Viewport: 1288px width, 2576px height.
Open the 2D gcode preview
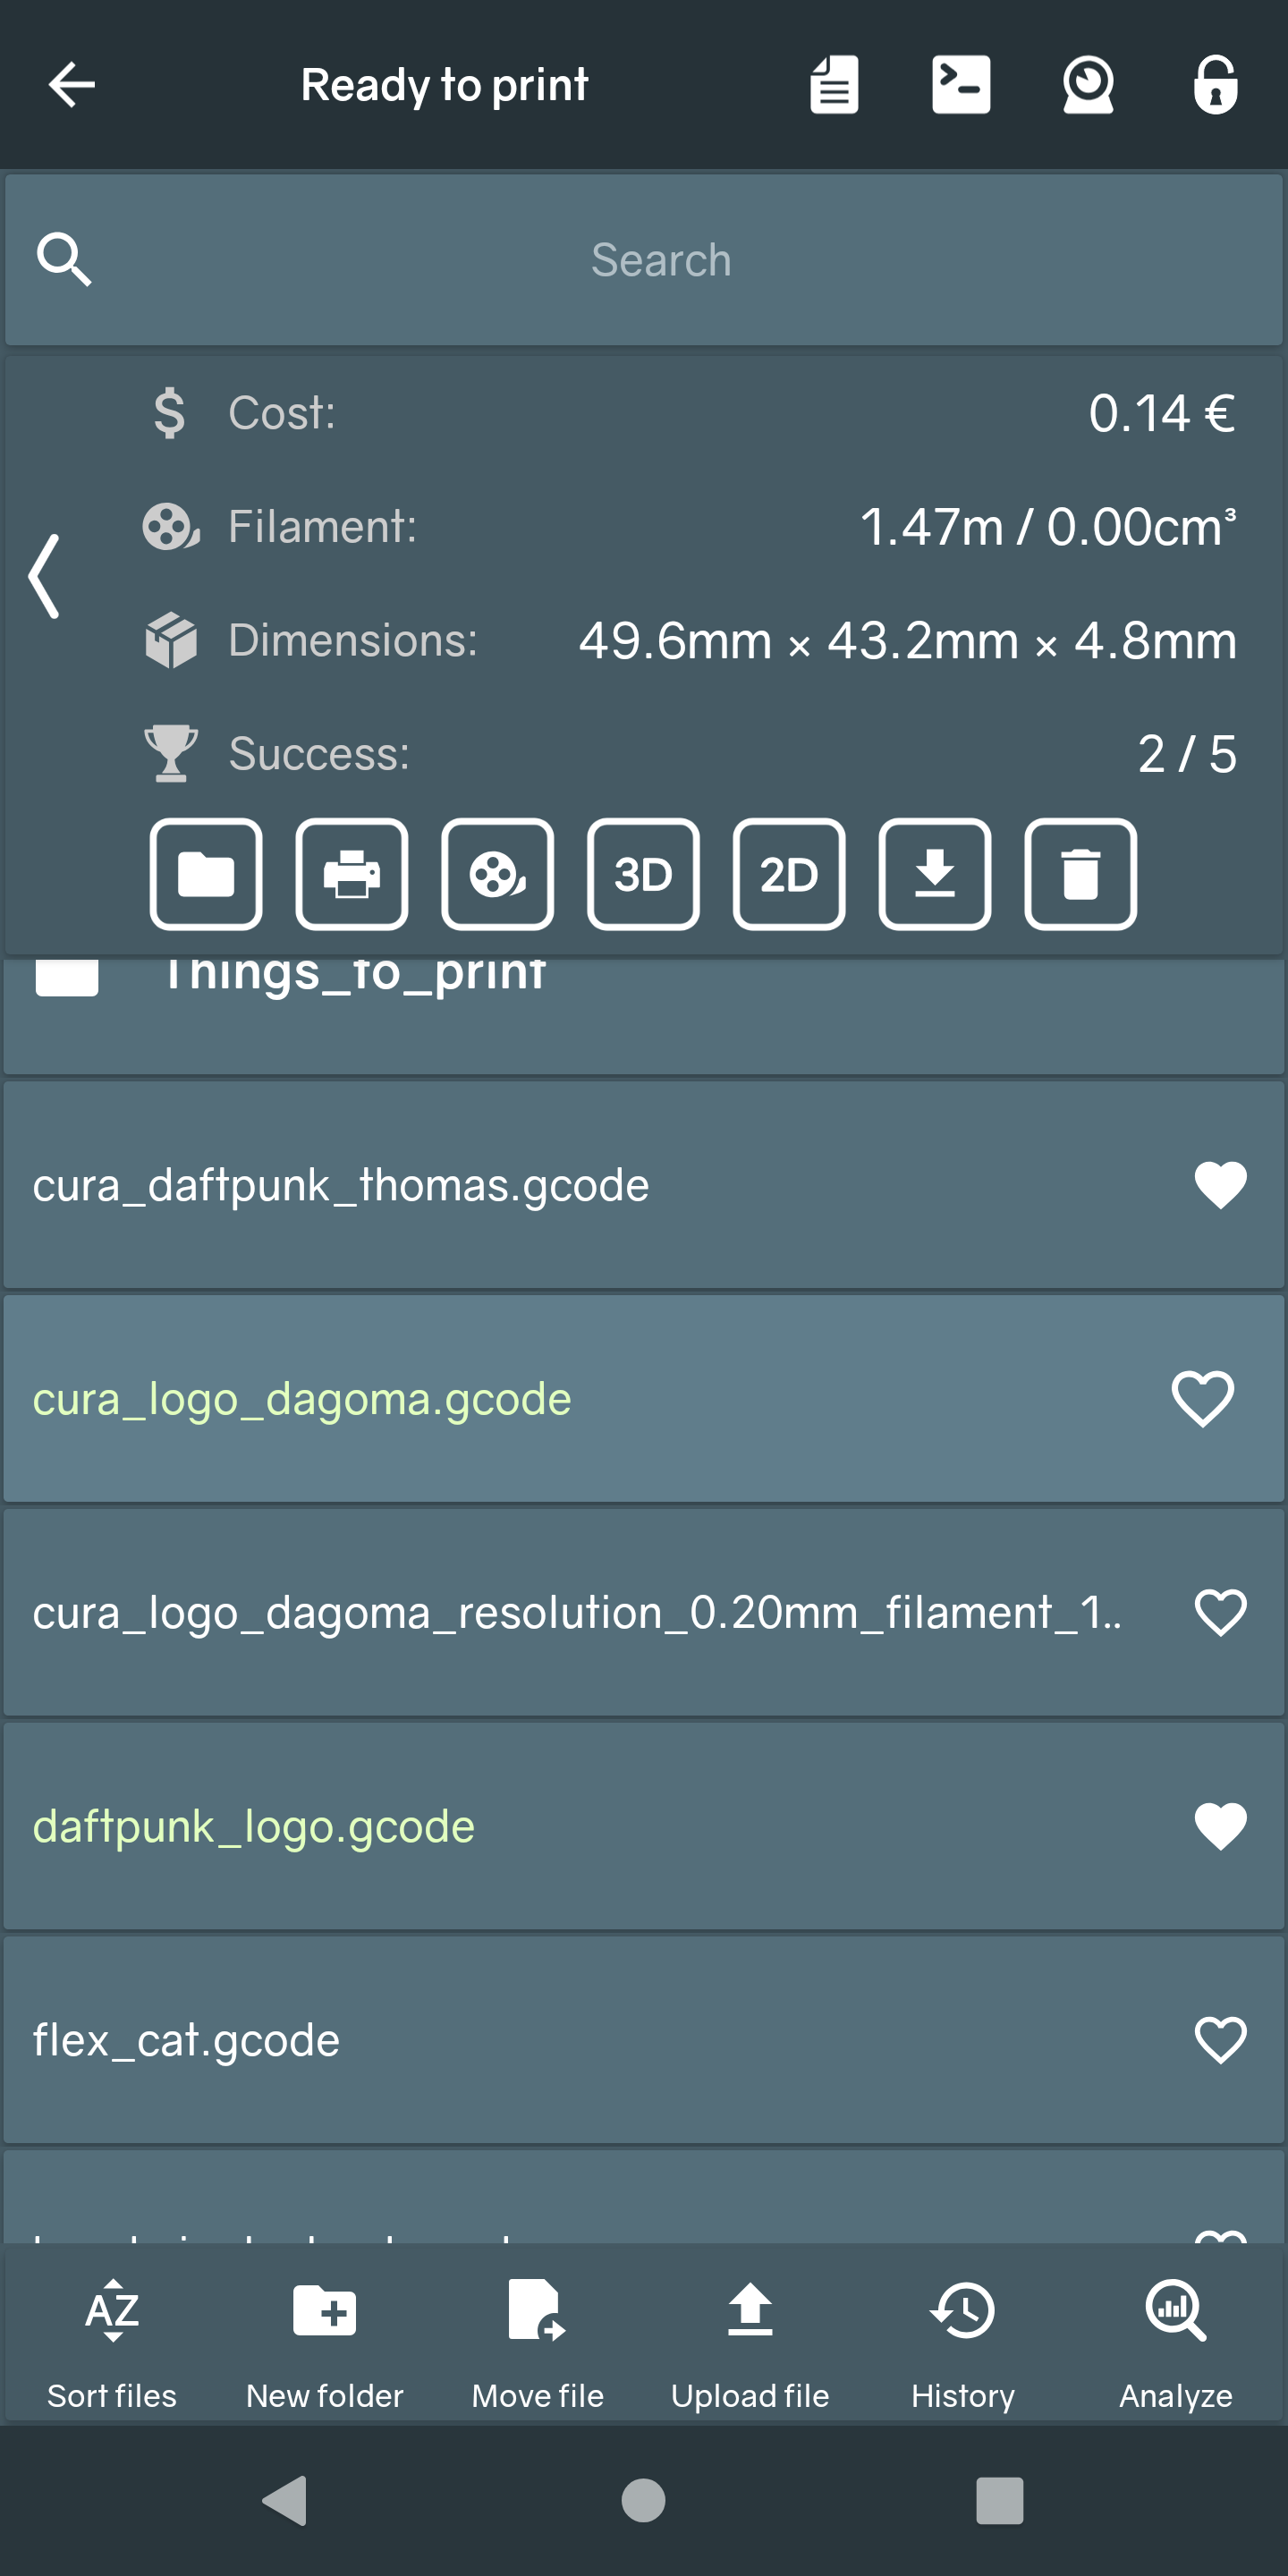tap(789, 874)
